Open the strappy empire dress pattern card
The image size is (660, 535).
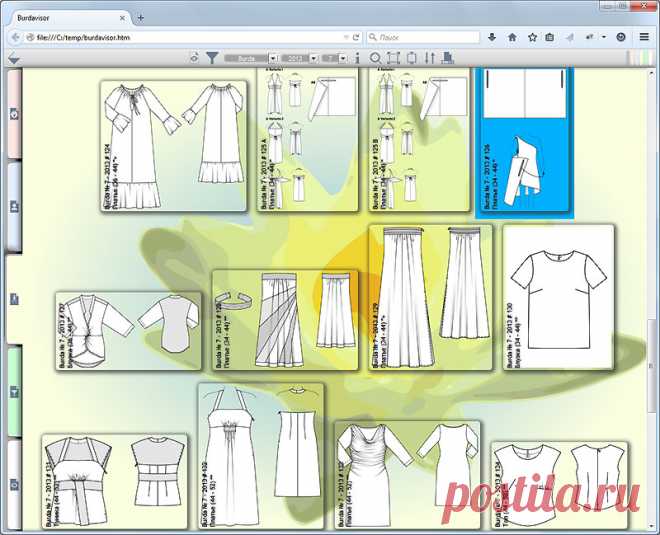point(261,456)
